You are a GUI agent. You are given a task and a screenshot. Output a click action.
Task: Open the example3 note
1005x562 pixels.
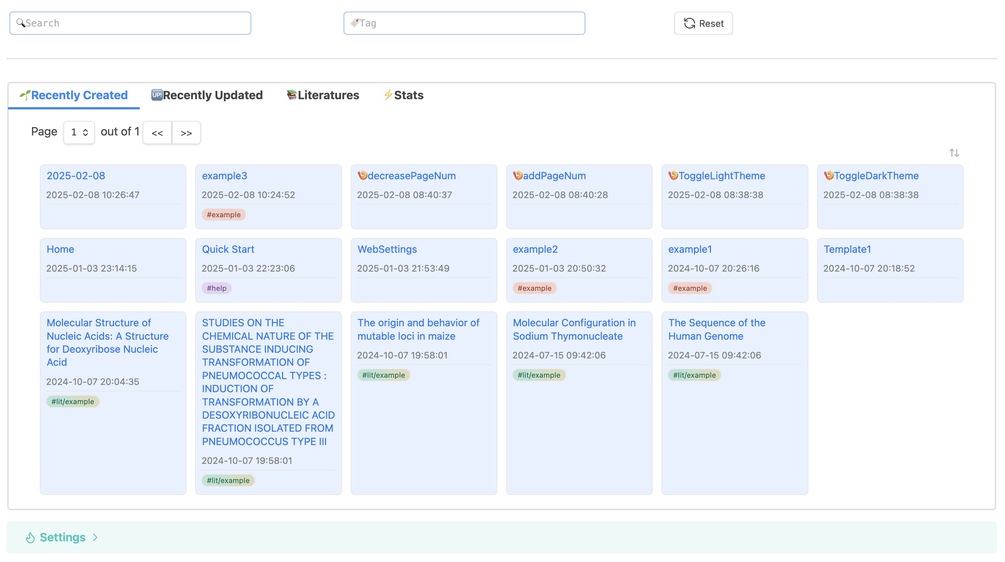click(x=224, y=176)
